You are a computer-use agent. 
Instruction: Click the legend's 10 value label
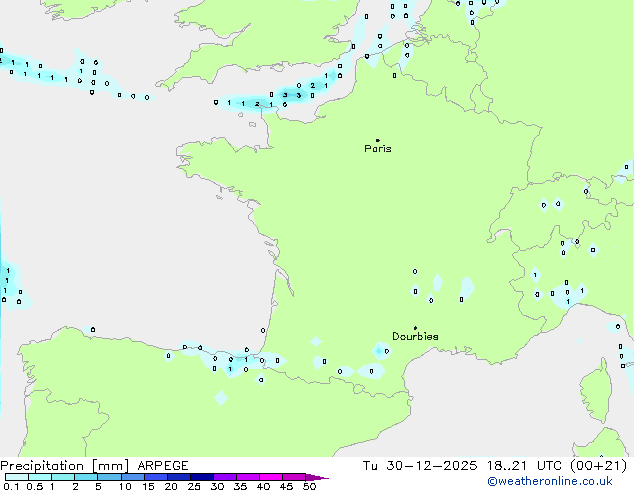coord(124,486)
